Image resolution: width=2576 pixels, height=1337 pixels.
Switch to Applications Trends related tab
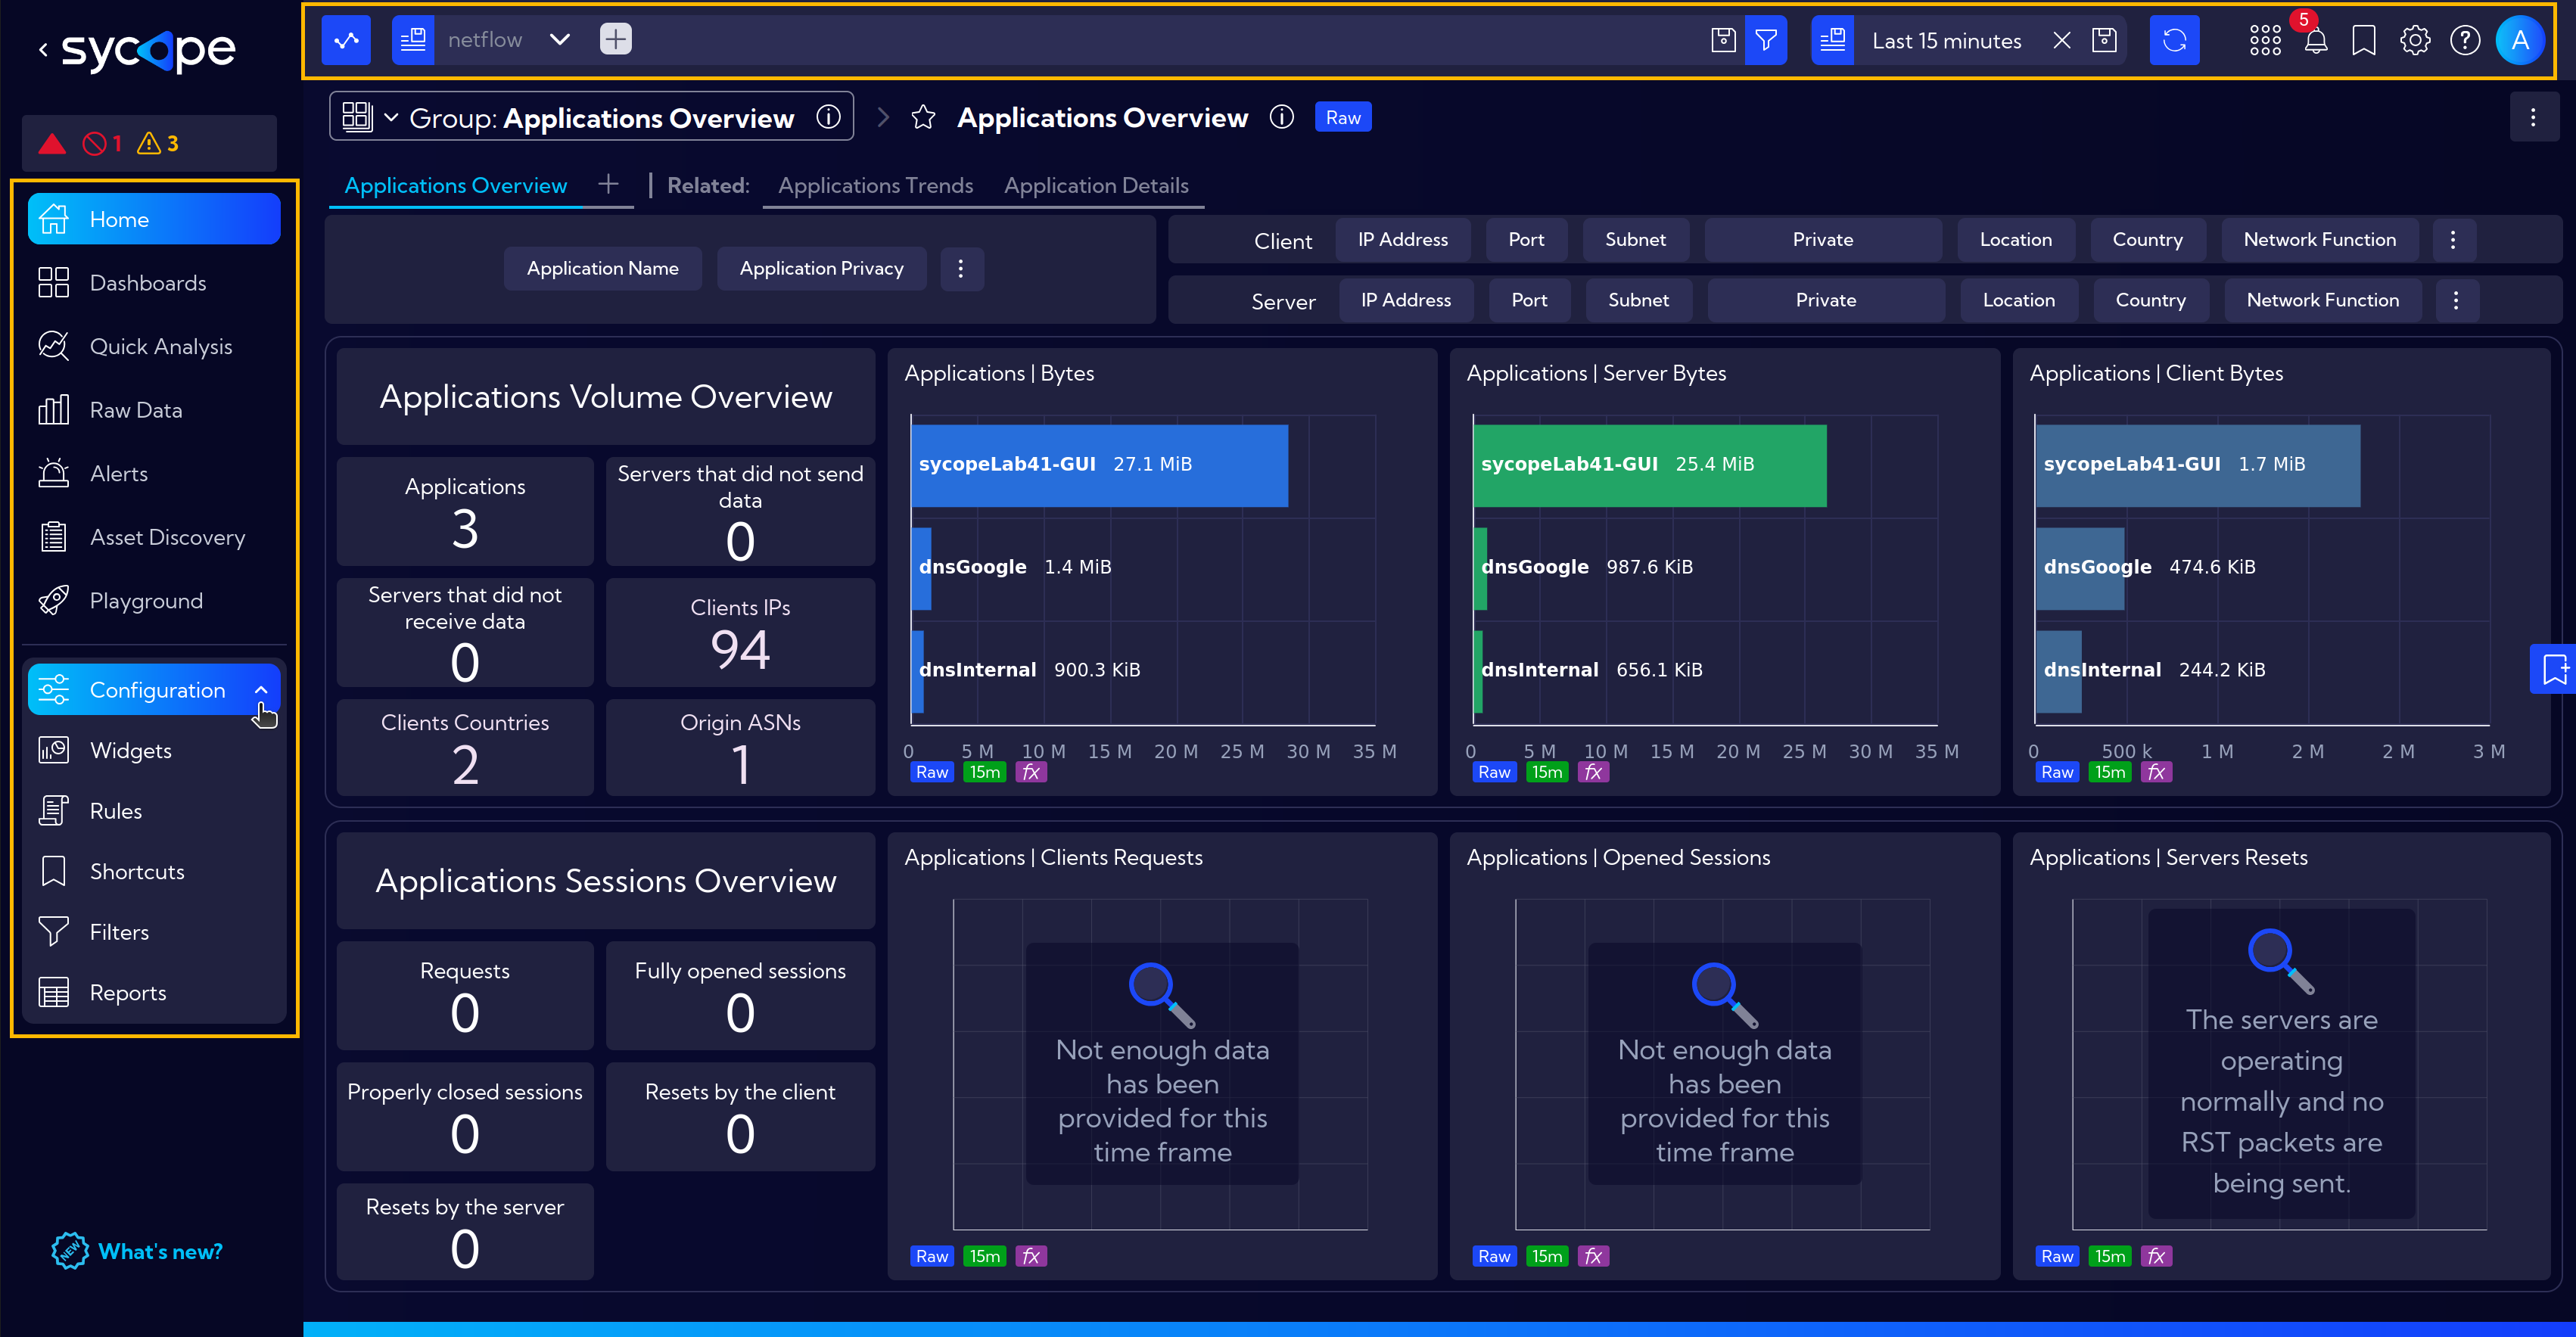[875, 185]
